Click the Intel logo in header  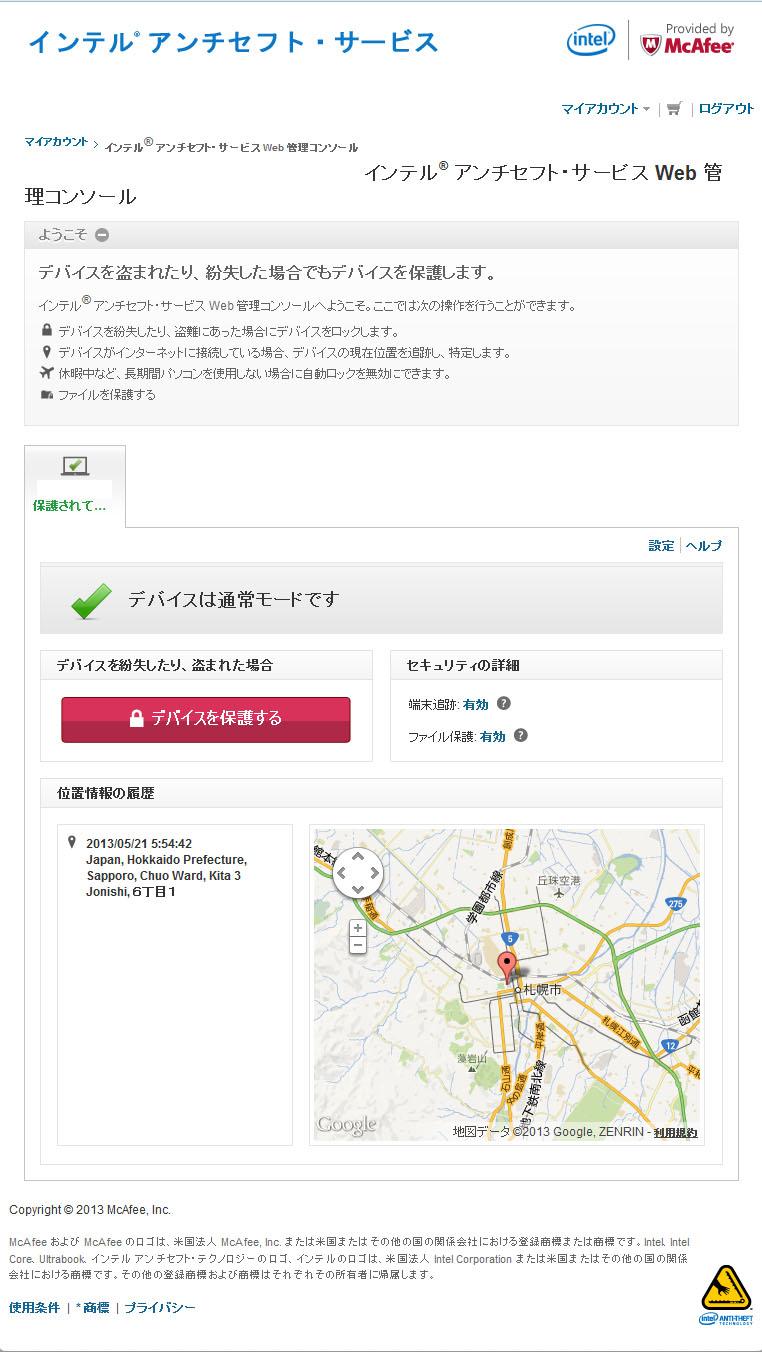(x=591, y=41)
